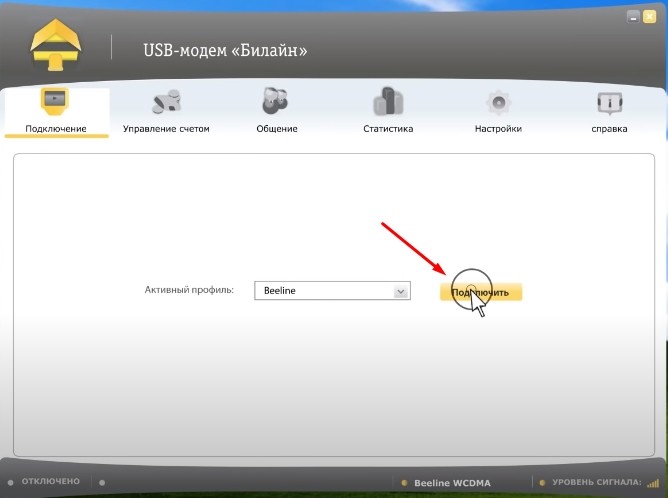668x498 pixels.
Task: Click the Beeline profile combo box
Action: click(332, 291)
